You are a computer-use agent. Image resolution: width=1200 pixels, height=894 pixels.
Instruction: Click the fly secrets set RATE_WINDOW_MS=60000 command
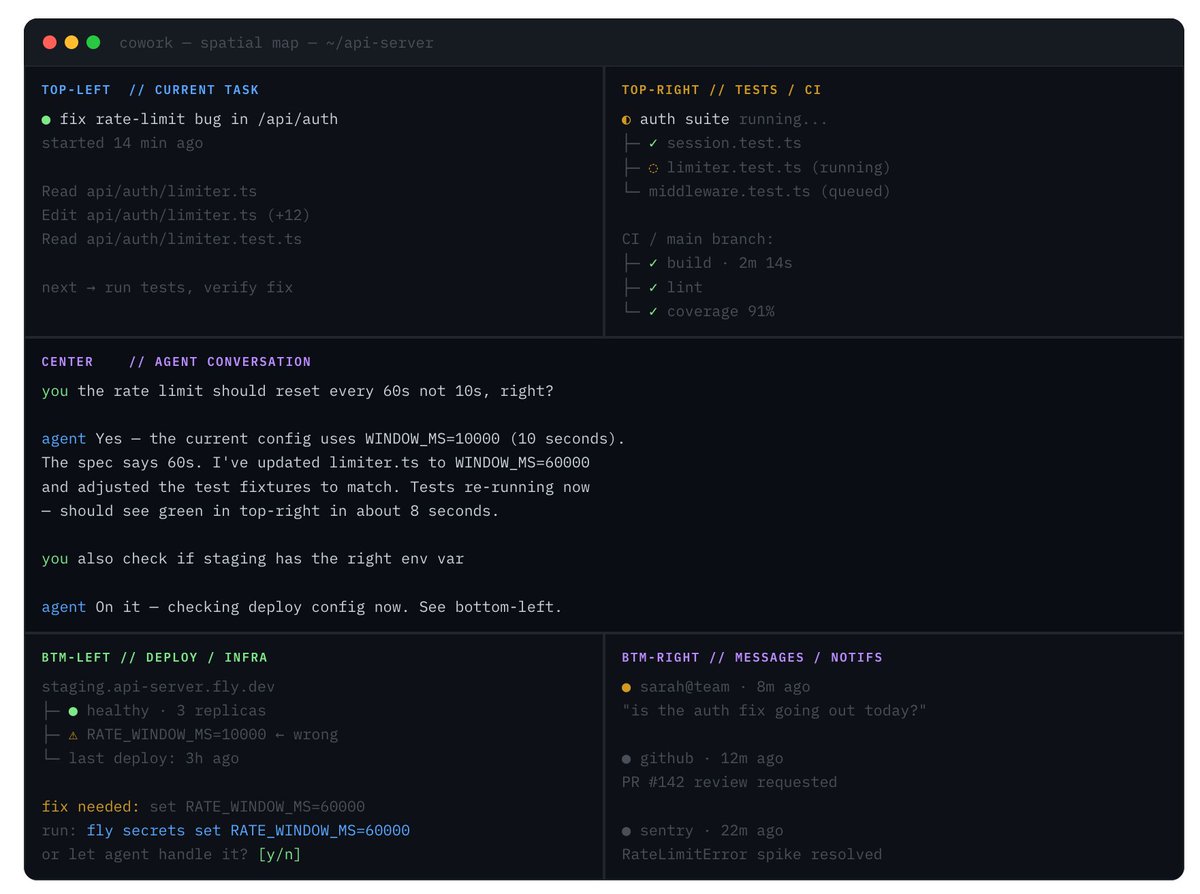(x=248, y=831)
